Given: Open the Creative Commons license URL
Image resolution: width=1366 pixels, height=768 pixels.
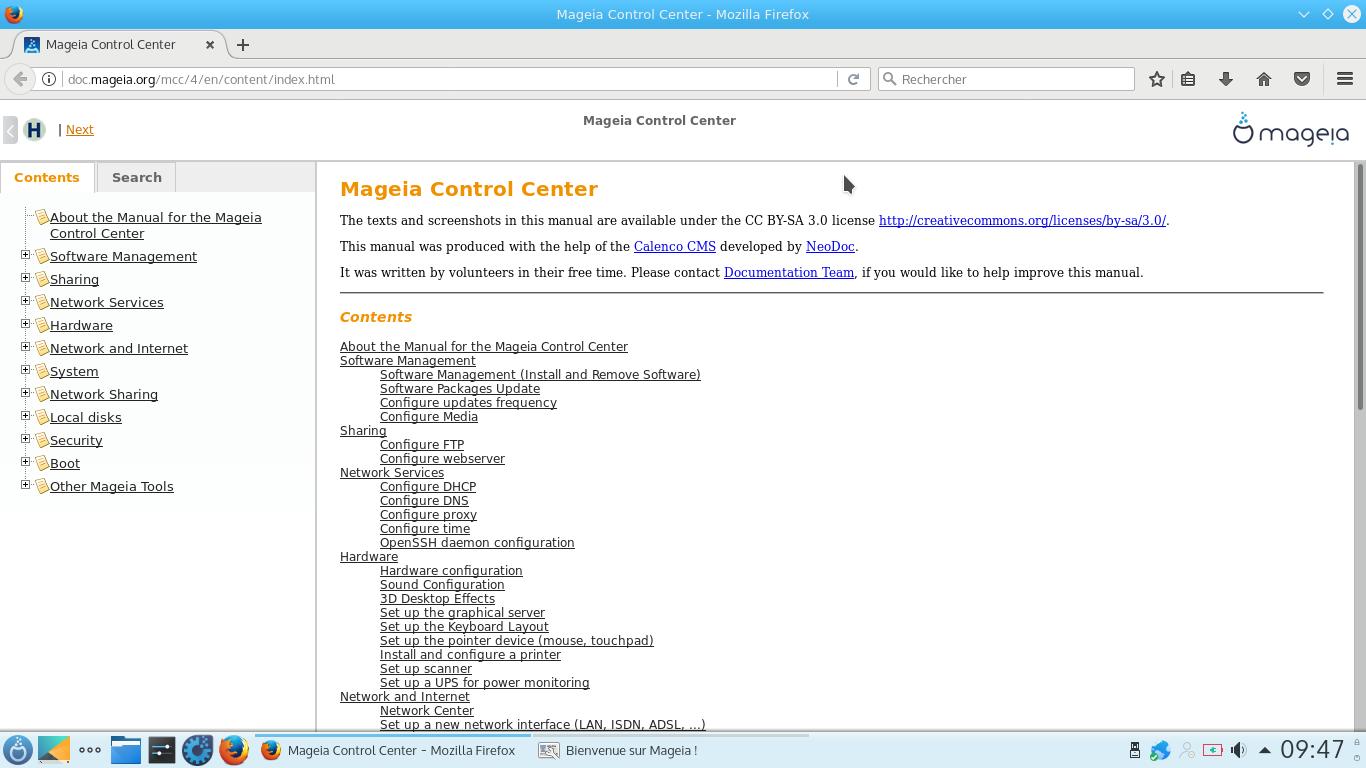Looking at the screenshot, I should pyautogui.click(x=1022, y=220).
